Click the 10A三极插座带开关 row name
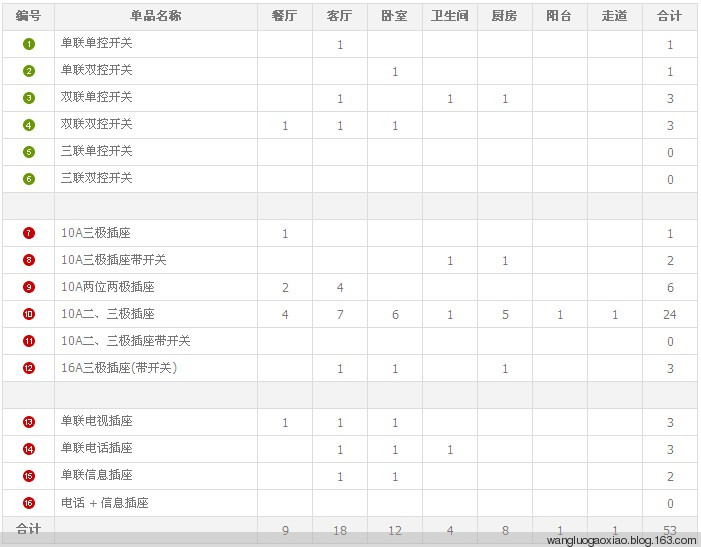Screen dimensions: 701x547 coord(114,260)
